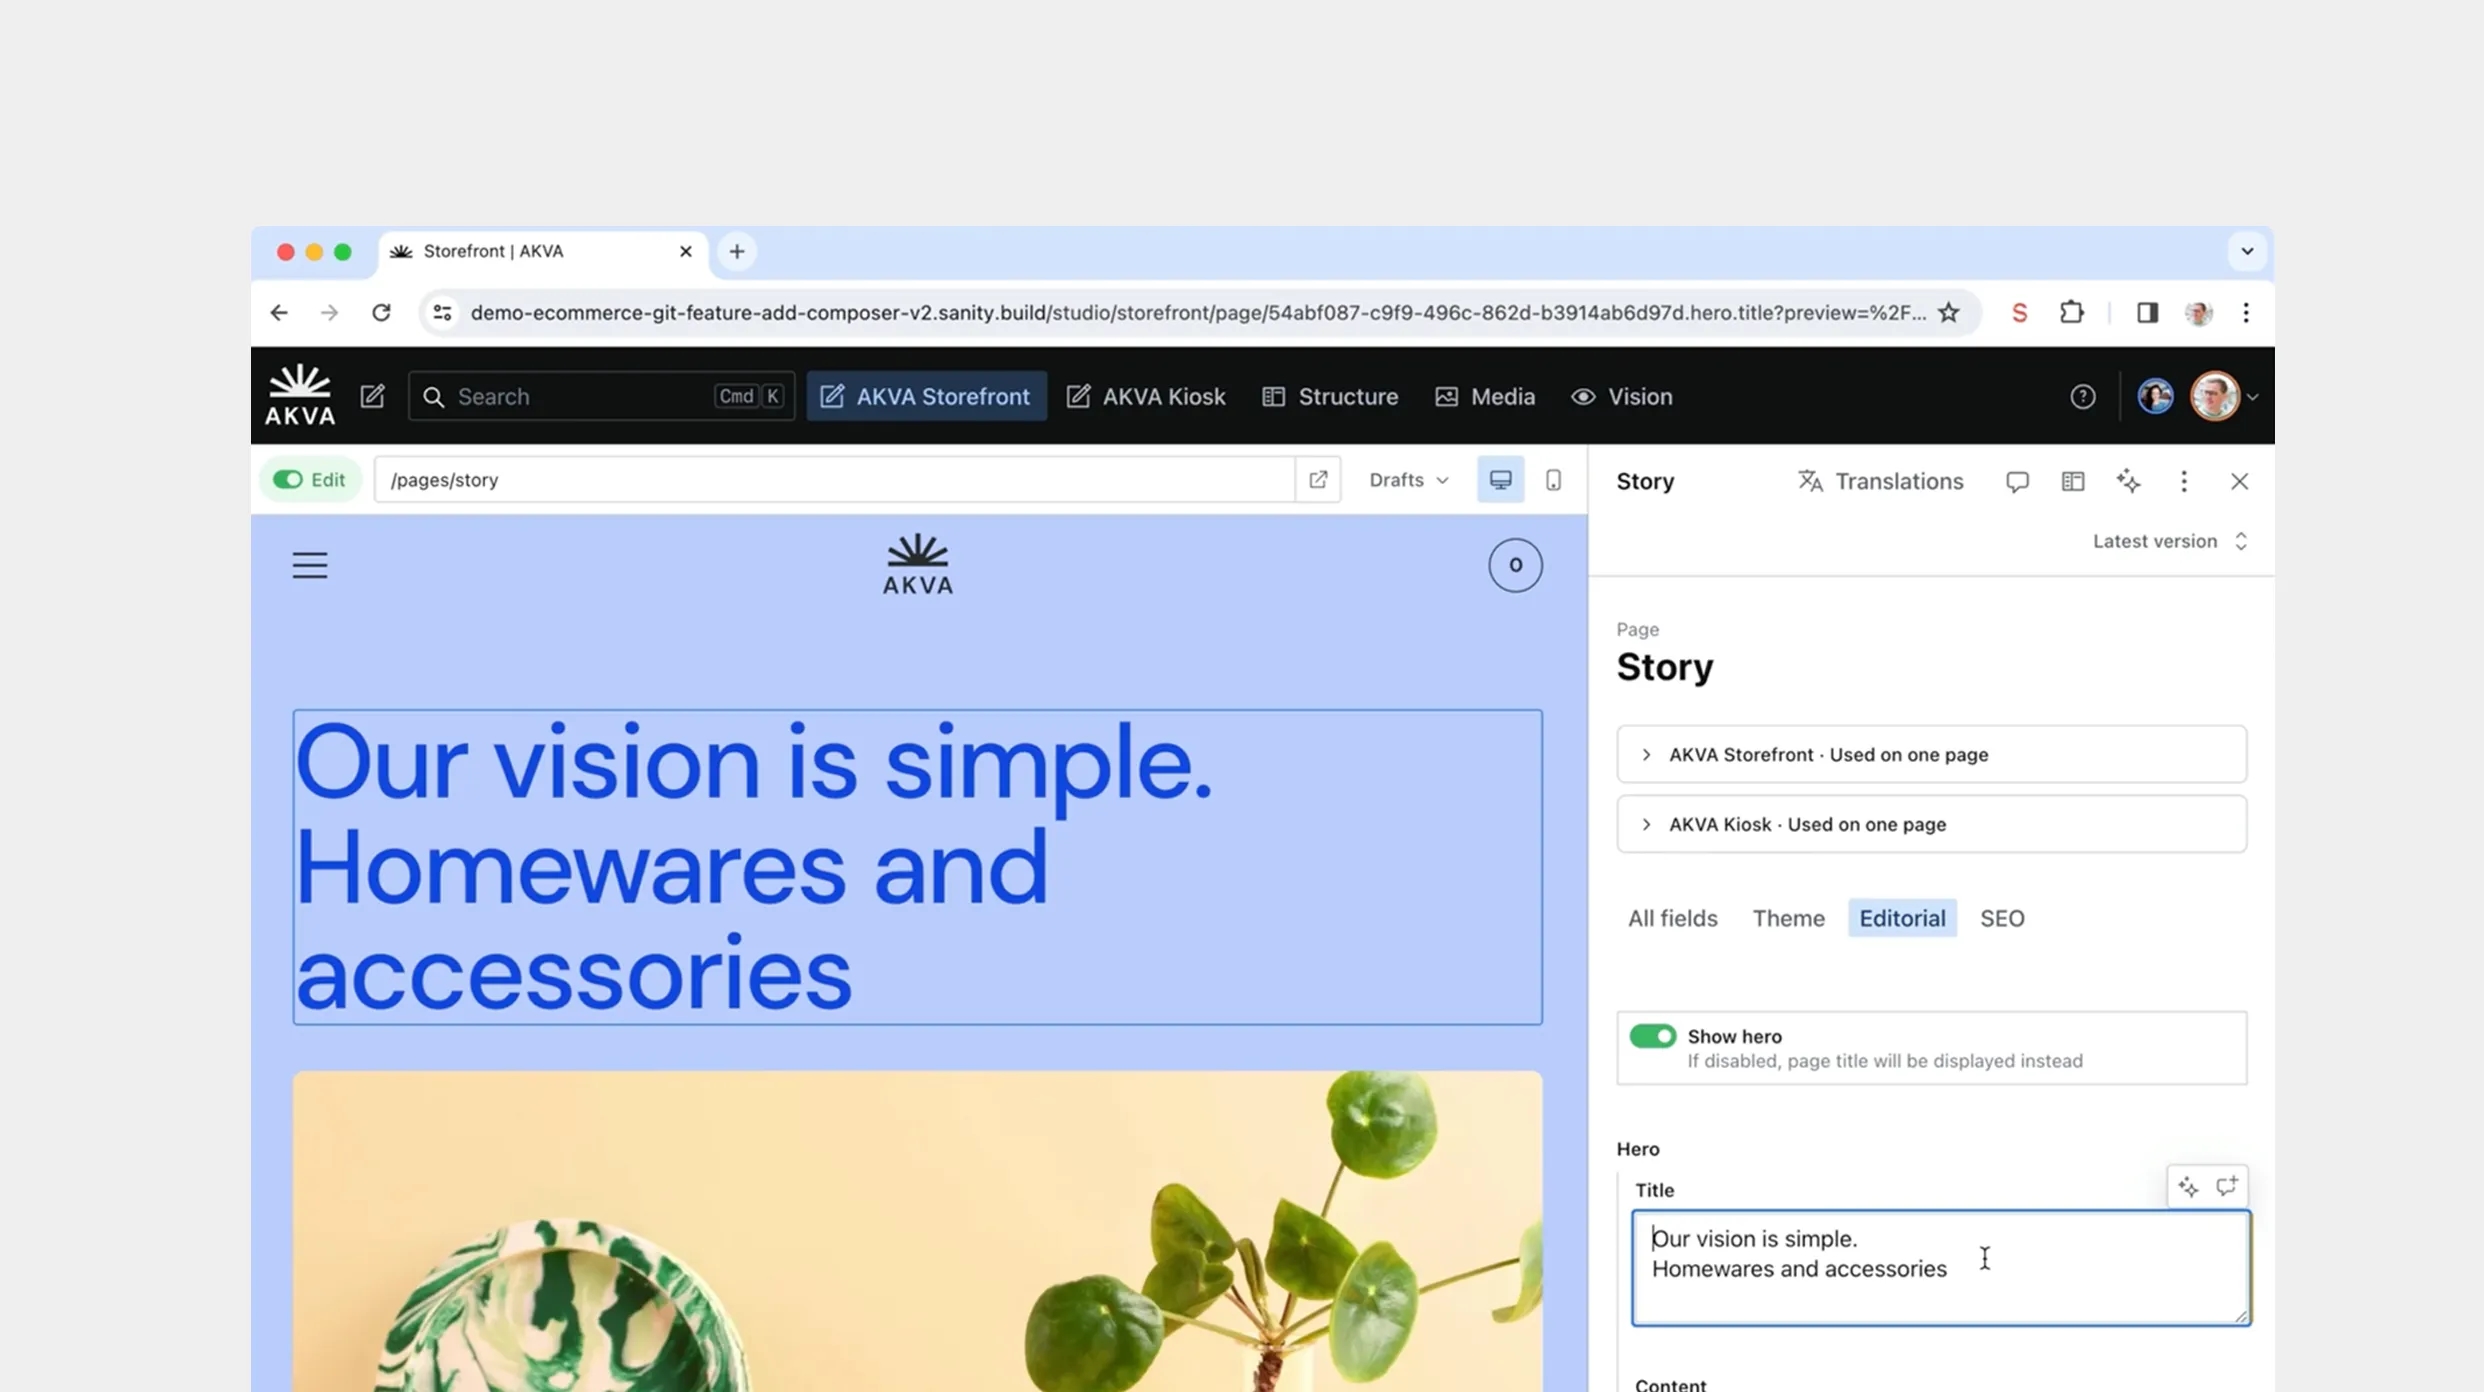Click the /pages/story preview URL field
2484x1392 pixels.
(x=835, y=480)
